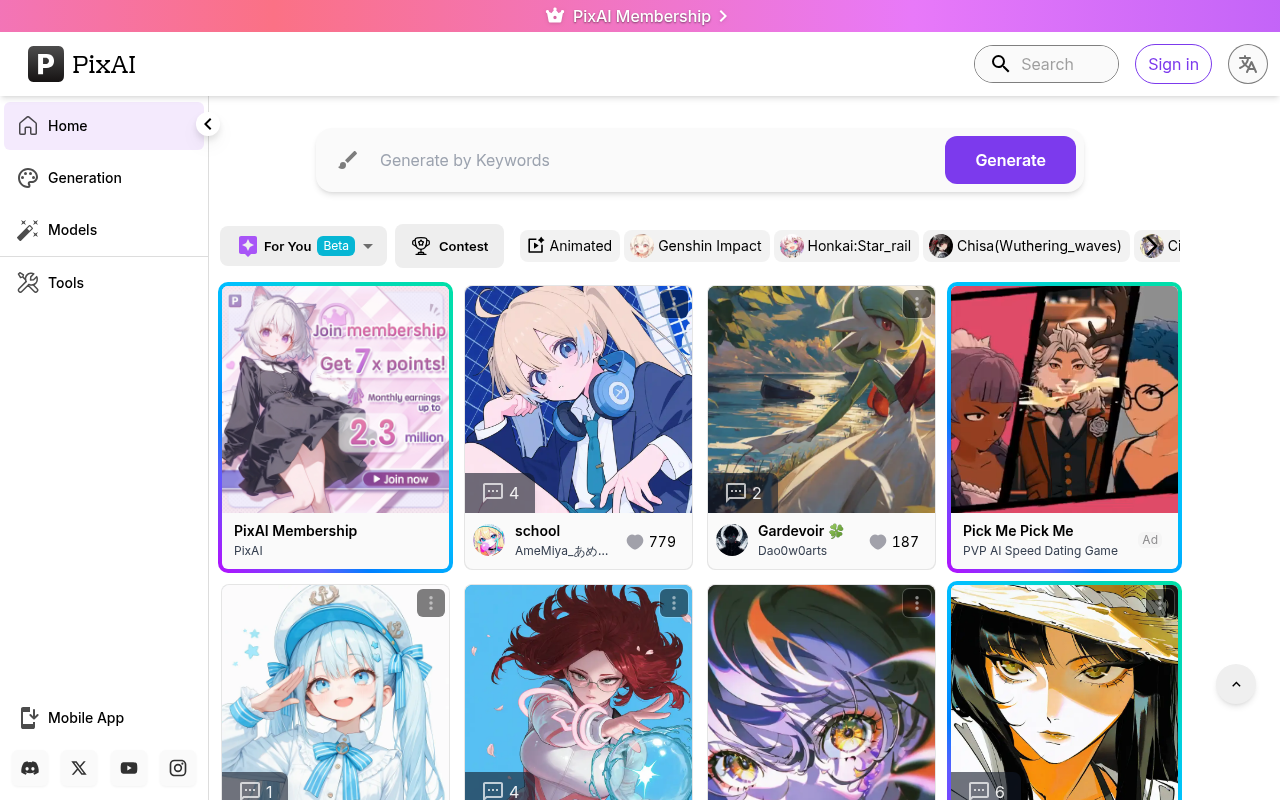Open the language translation icon
Screen dimensions: 1280x800
point(1247,64)
